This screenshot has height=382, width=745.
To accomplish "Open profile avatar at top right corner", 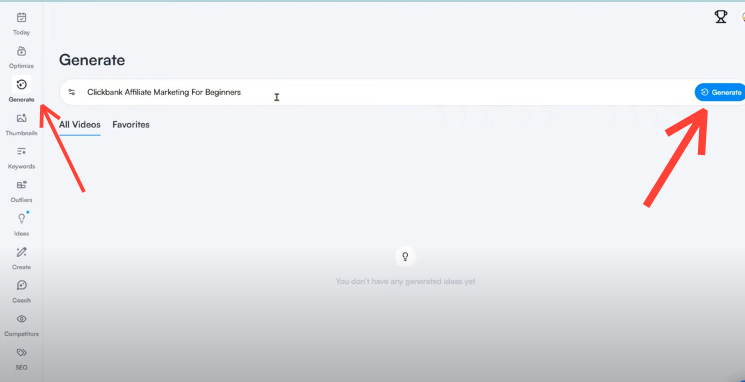I will [743, 17].
